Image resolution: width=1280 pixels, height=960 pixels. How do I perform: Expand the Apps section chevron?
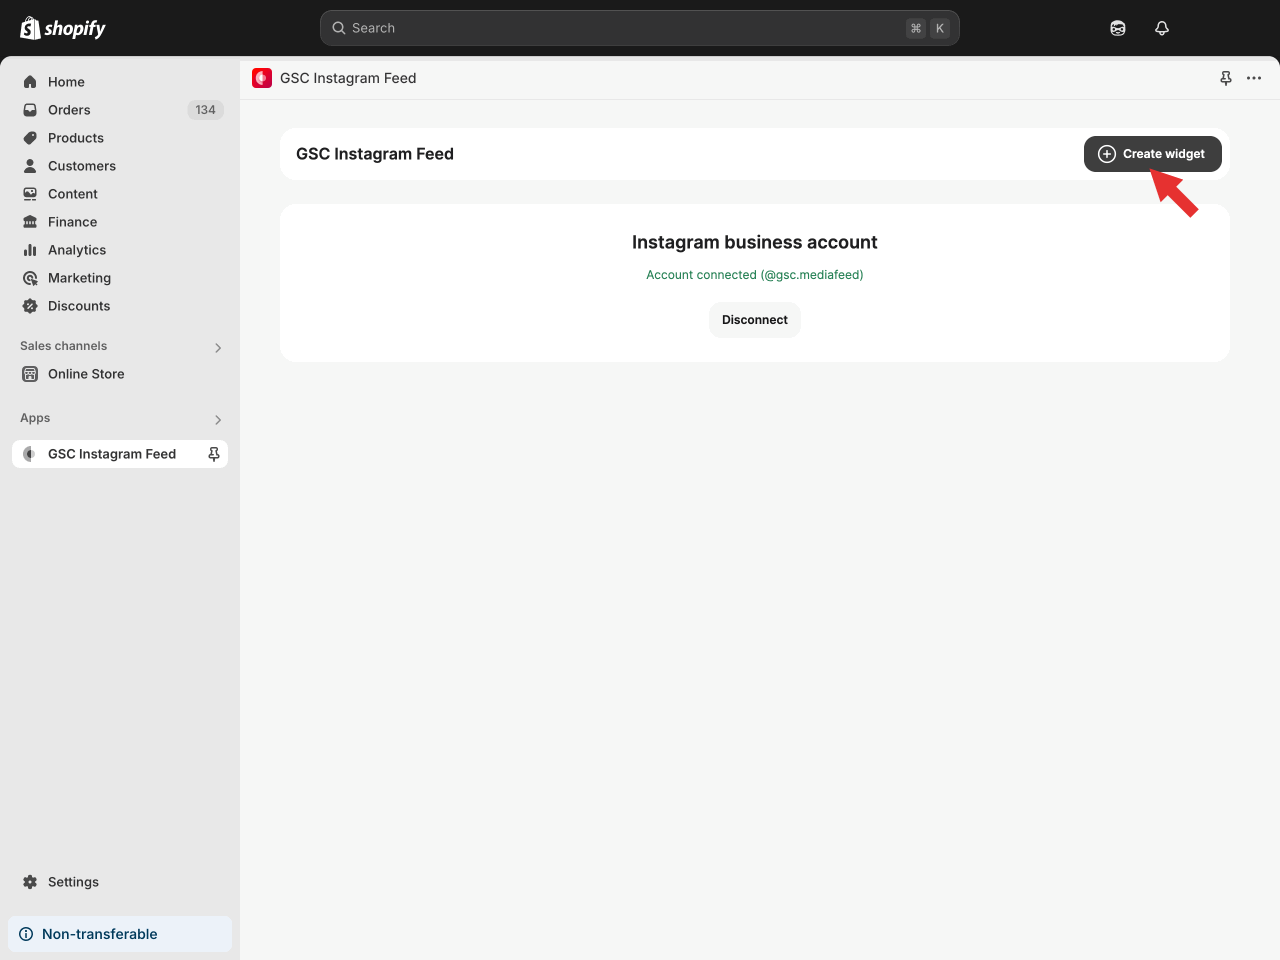click(x=218, y=419)
